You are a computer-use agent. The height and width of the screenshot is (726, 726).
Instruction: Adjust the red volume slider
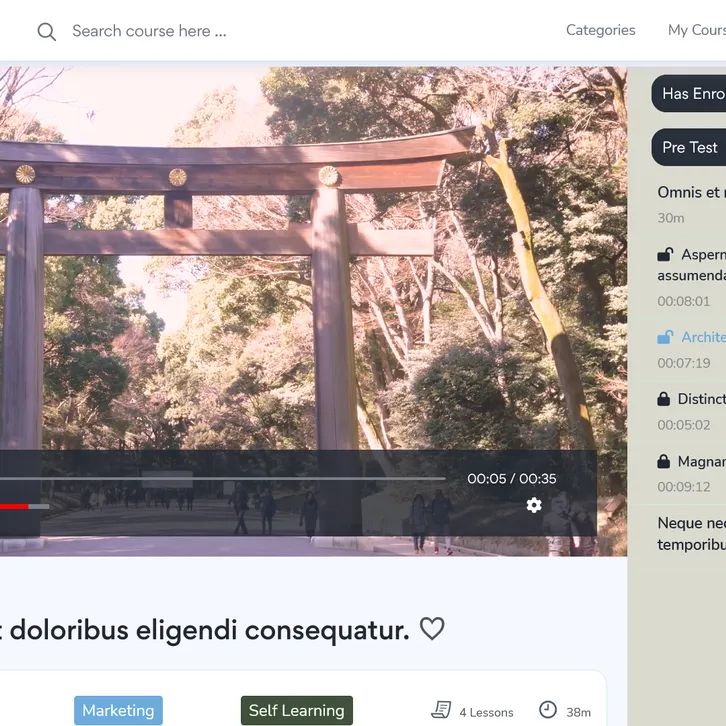(x=20, y=506)
